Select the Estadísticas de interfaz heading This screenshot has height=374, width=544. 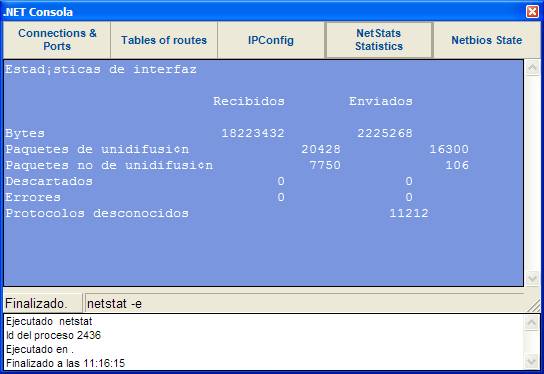[101, 69]
